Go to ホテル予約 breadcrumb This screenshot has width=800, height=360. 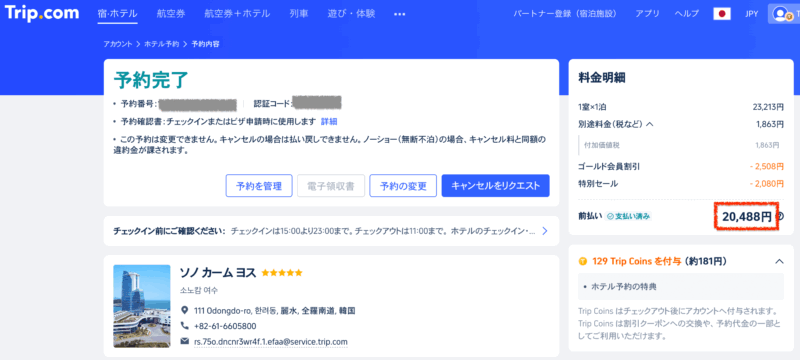click(162, 44)
